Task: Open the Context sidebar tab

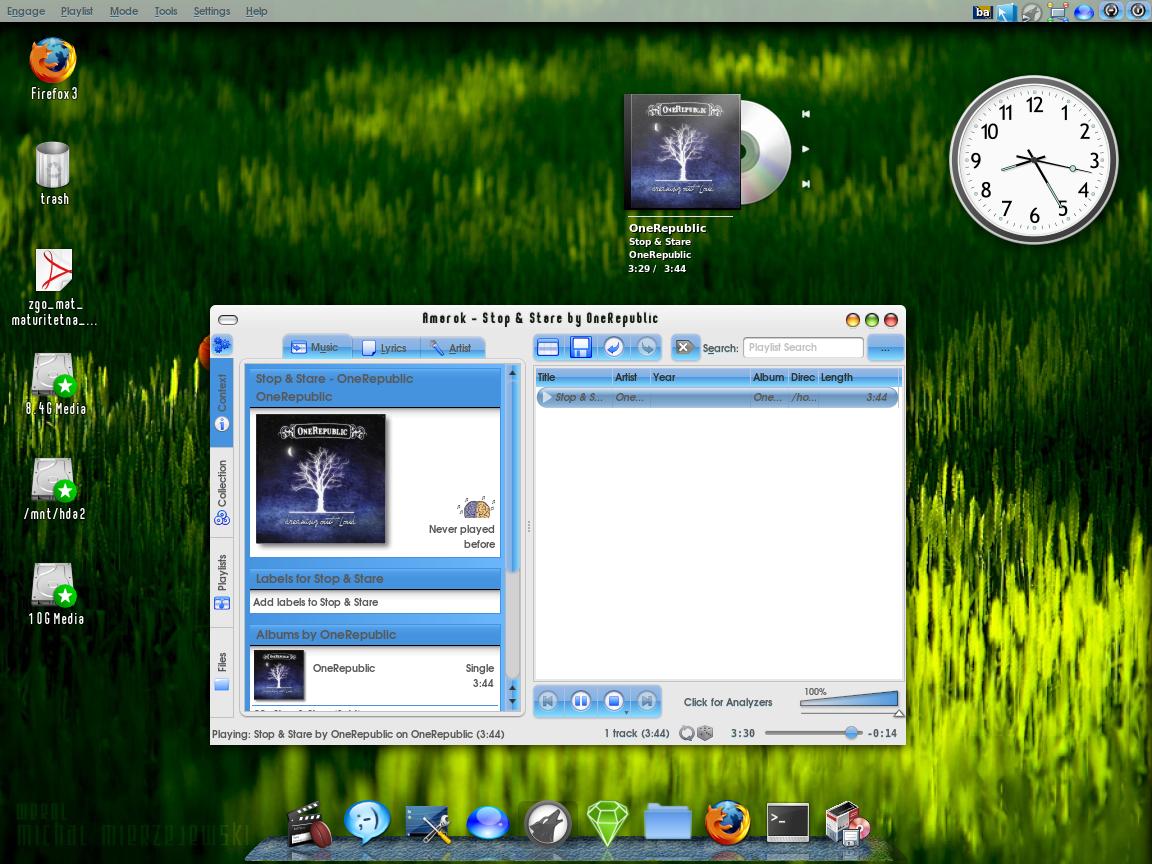Action: point(222,402)
